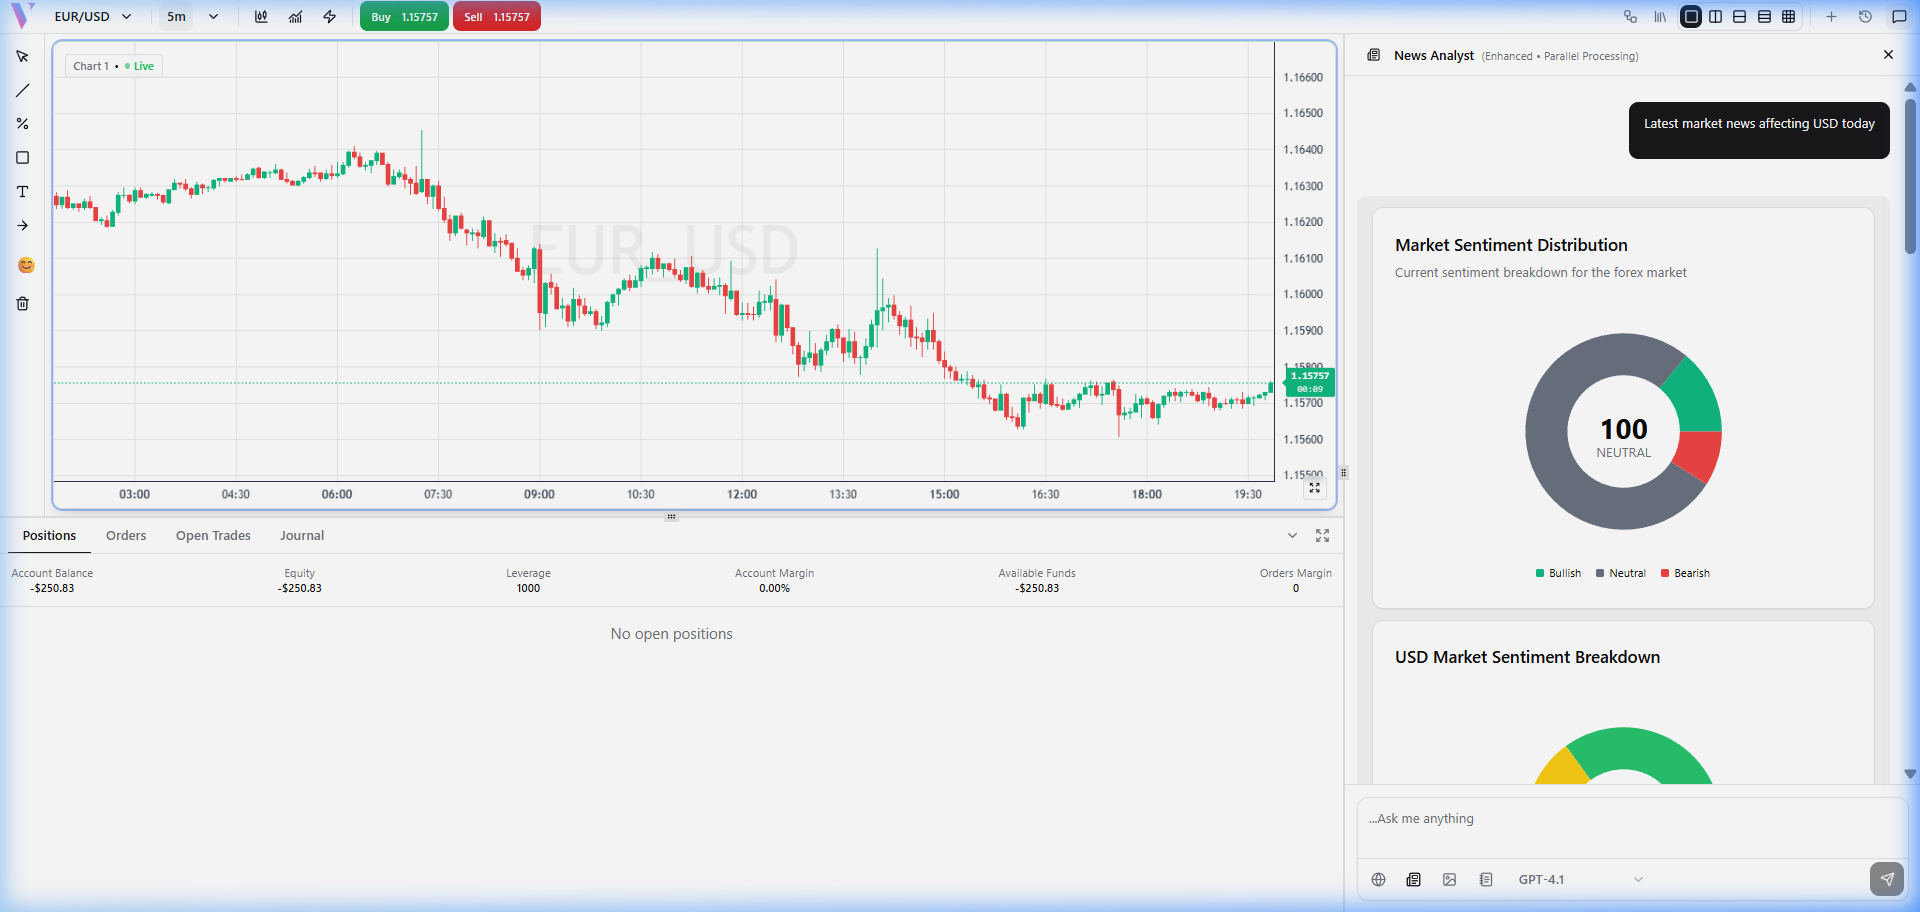
Task: Open the candlestick chart type selector
Action: pos(261,17)
